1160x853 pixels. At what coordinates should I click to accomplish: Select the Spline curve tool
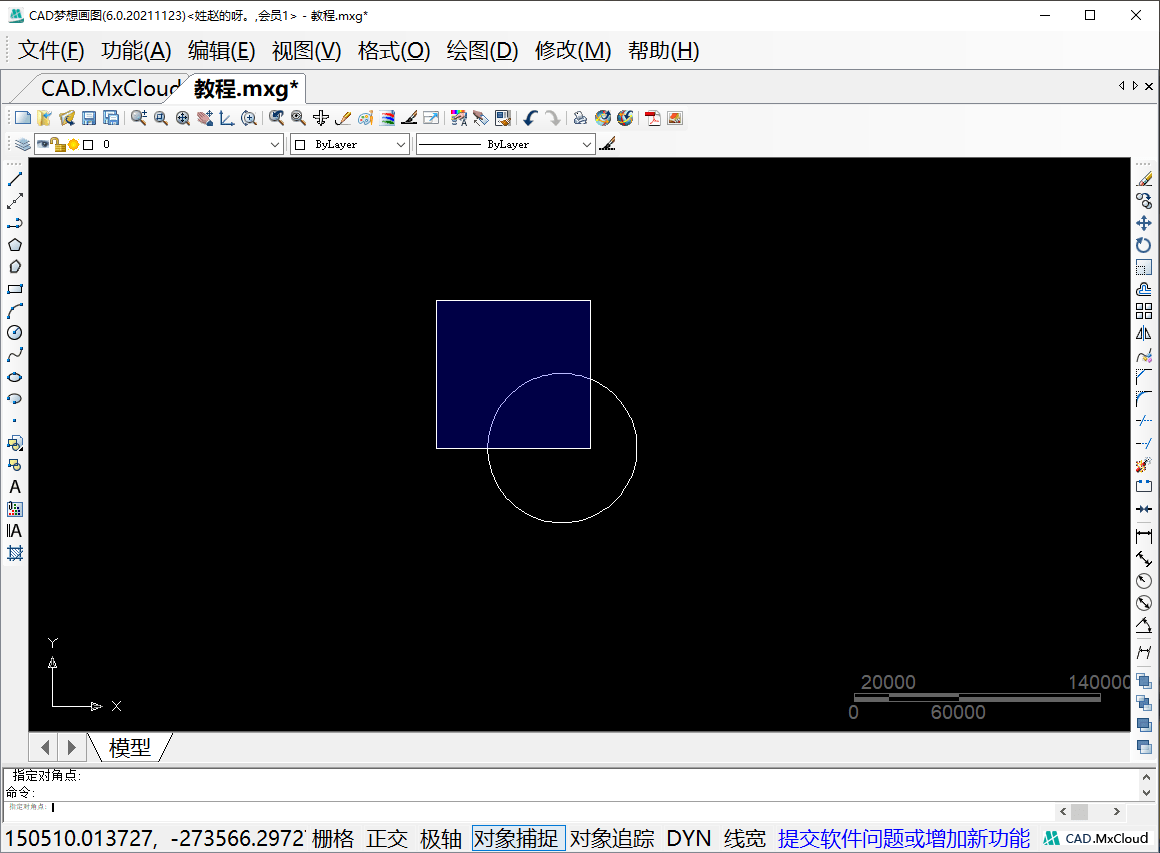(15, 355)
